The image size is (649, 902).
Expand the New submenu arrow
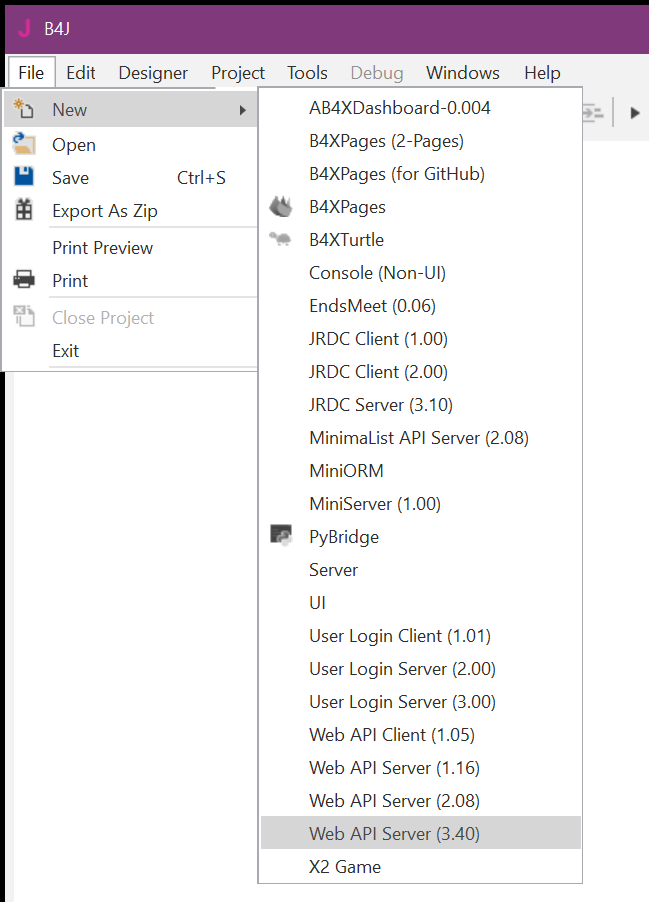pyautogui.click(x=243, y=110)
